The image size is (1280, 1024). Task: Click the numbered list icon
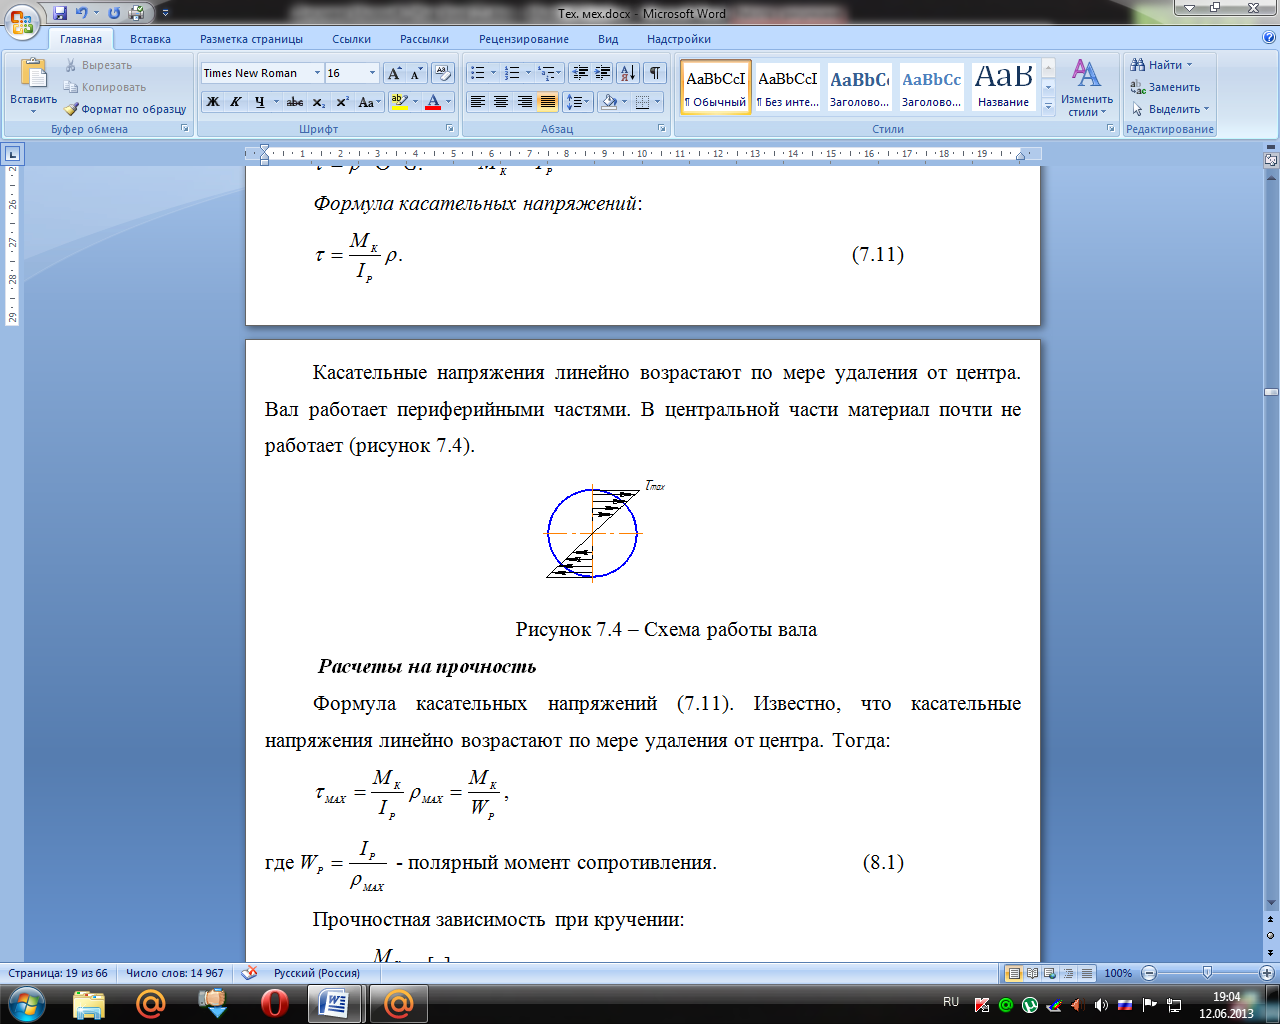pos(512,73)
